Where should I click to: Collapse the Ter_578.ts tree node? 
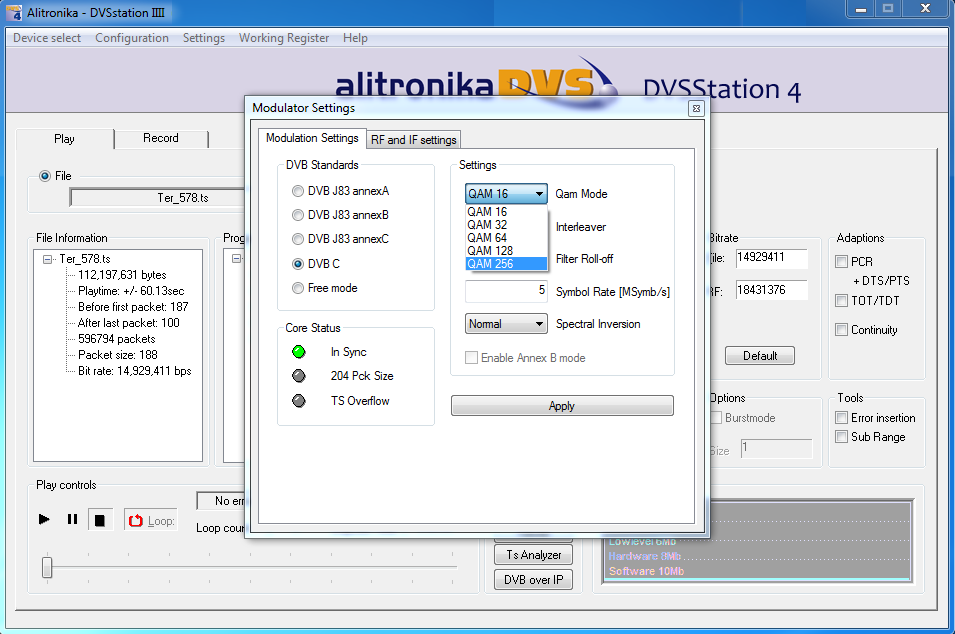coord(49,259)
